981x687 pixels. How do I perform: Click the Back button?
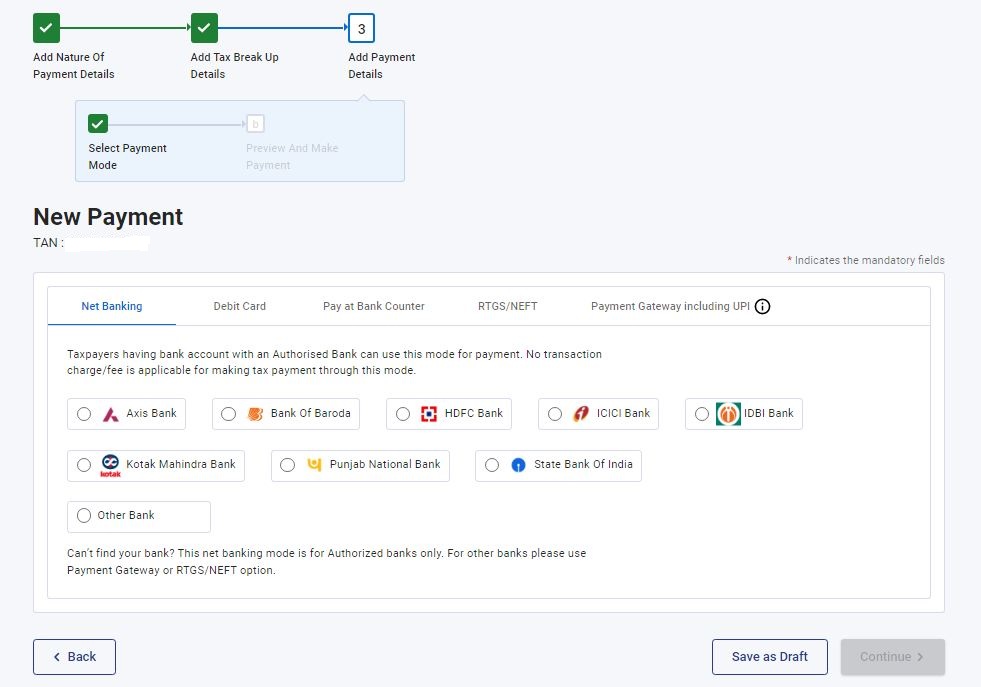pyautogui.click(x=74, y=657)
